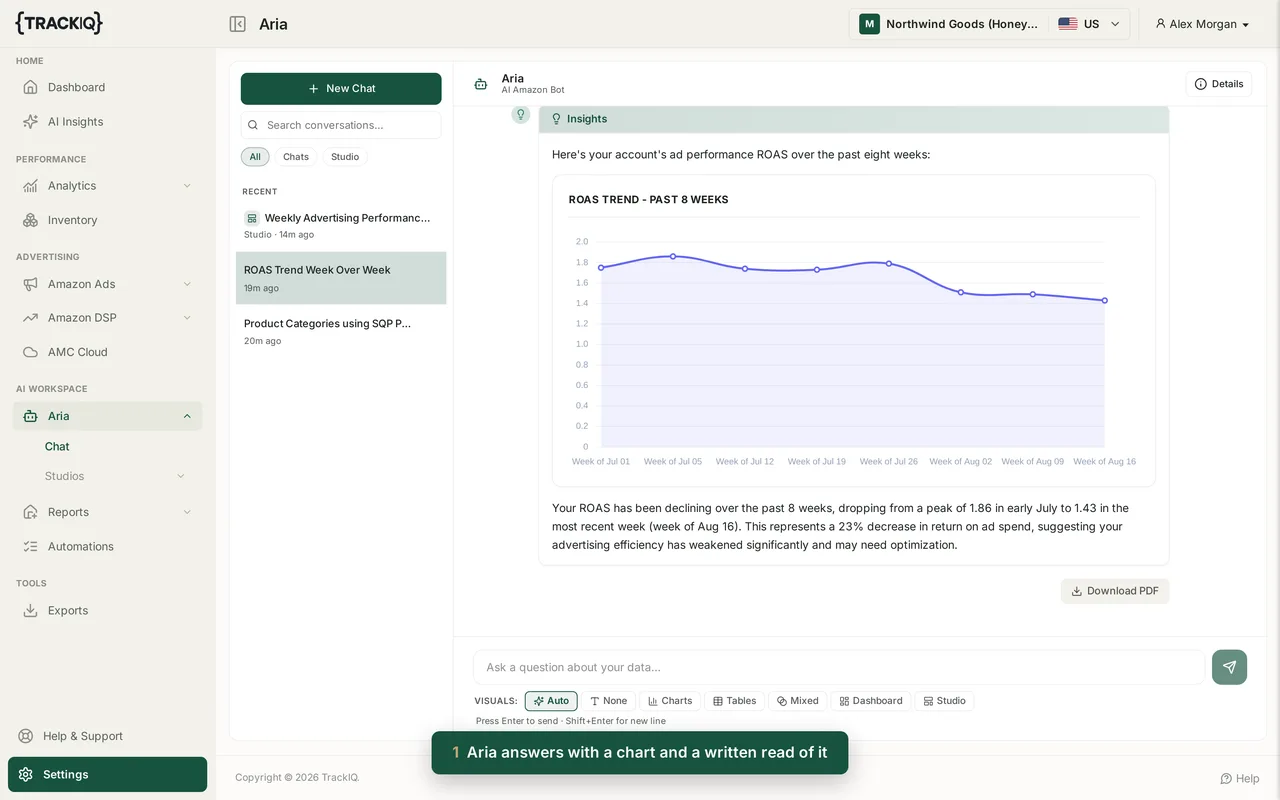
Task: Click Help link at bottom right
Action: tap(1240, 778)
